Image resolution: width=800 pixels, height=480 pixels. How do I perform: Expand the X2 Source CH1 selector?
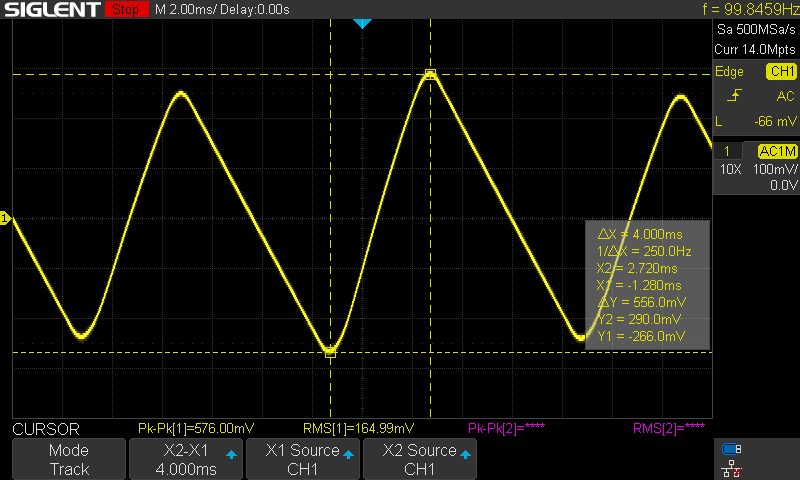click(x=419, y=460)
